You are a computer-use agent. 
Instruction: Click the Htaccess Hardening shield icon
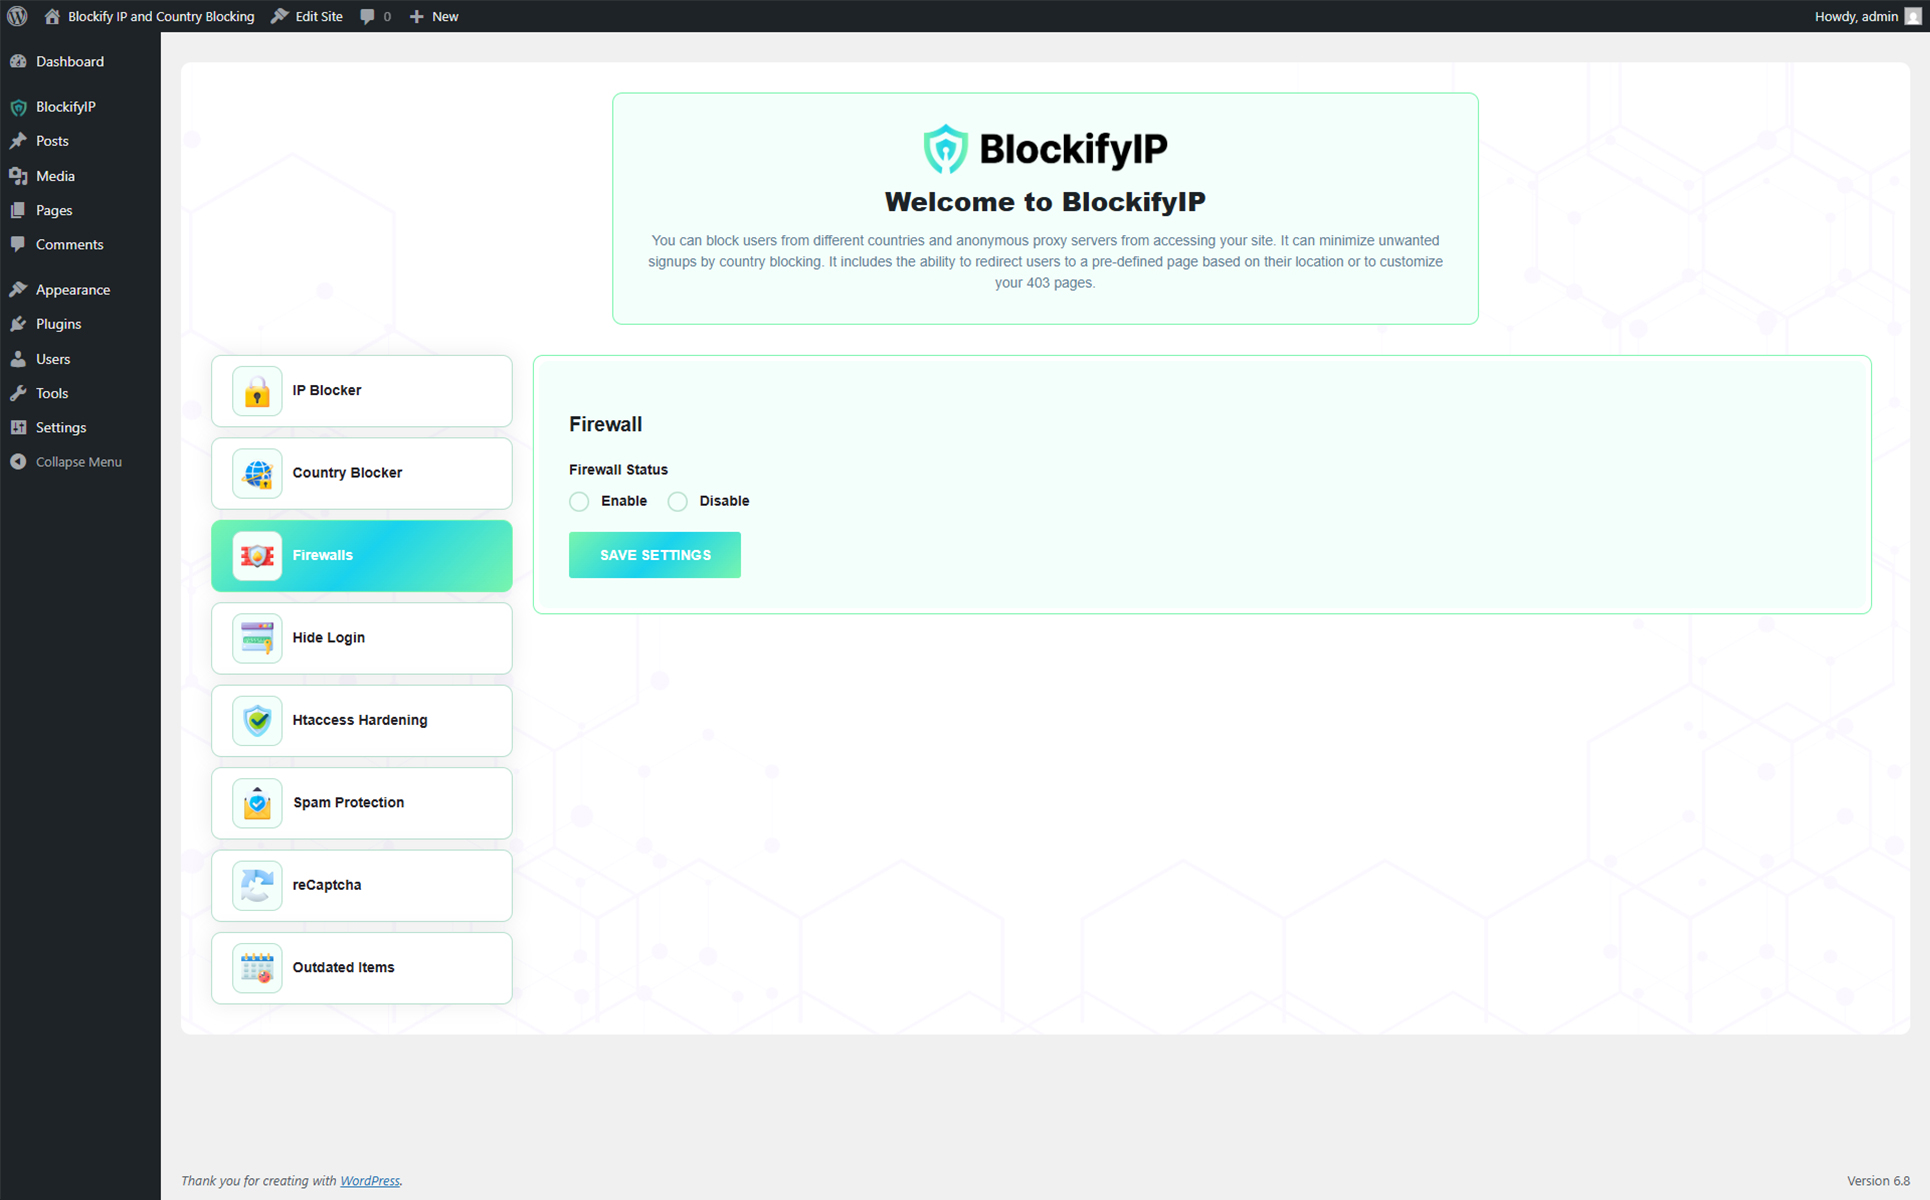[257, 720]
